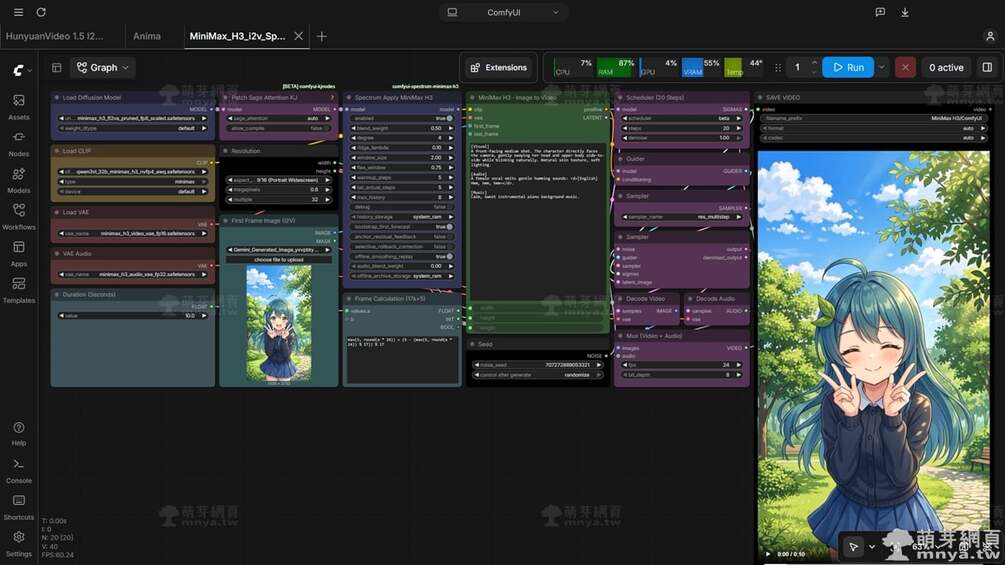The width and height of the screenshot is (1005, 565).
Task: Open the feedback chat icon
Action: [x=880, y=12]
